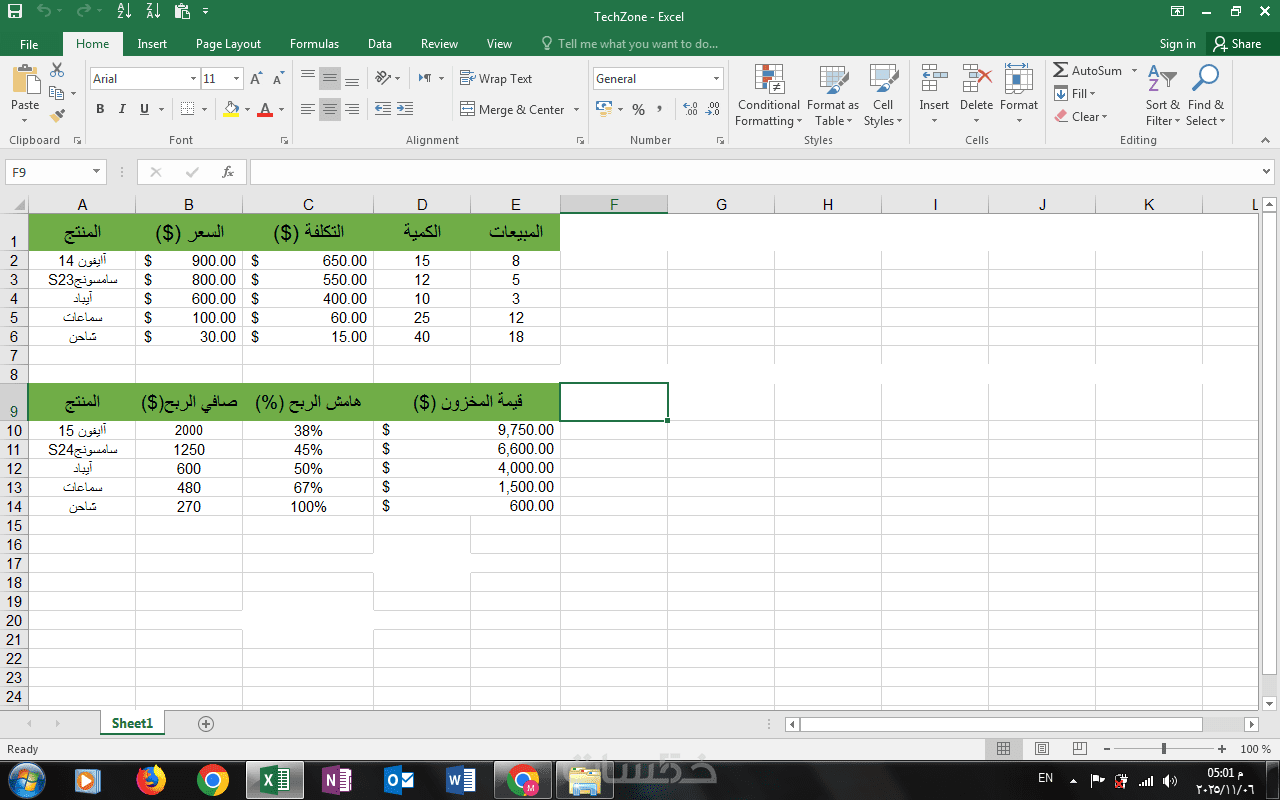Add a new sheet
Image resolution: width=1280 pixels, height=800 pixels.
click(206, 723)
